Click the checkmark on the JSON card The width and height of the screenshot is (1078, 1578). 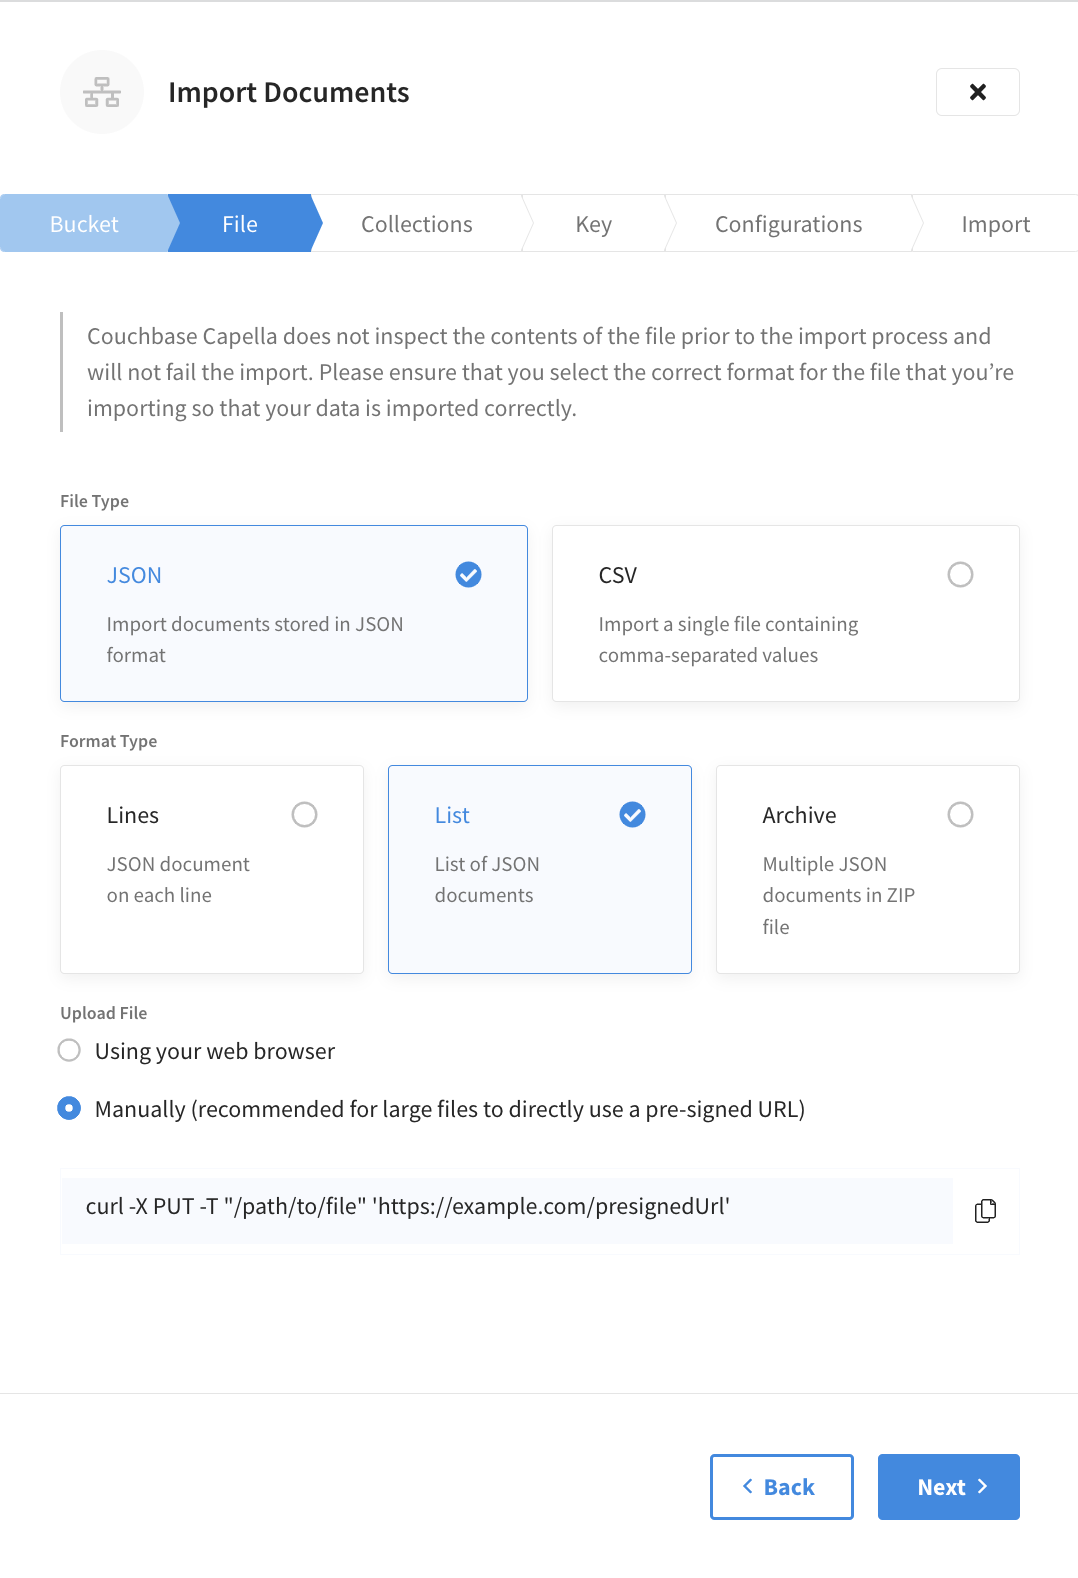(x=467, y=574)
